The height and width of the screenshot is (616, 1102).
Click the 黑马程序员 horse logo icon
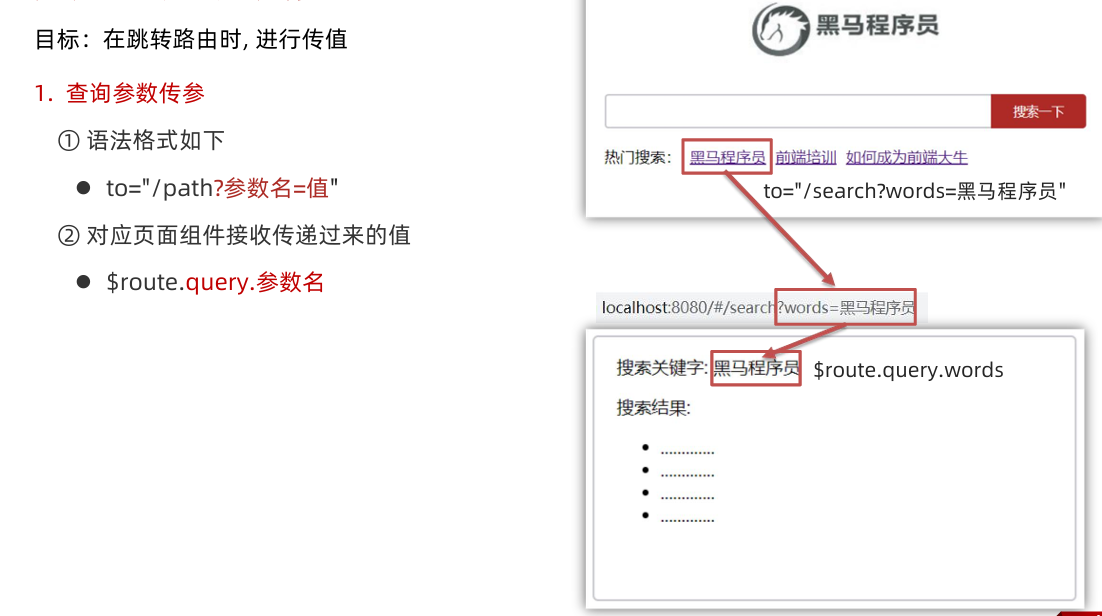[x=781, y=29]
